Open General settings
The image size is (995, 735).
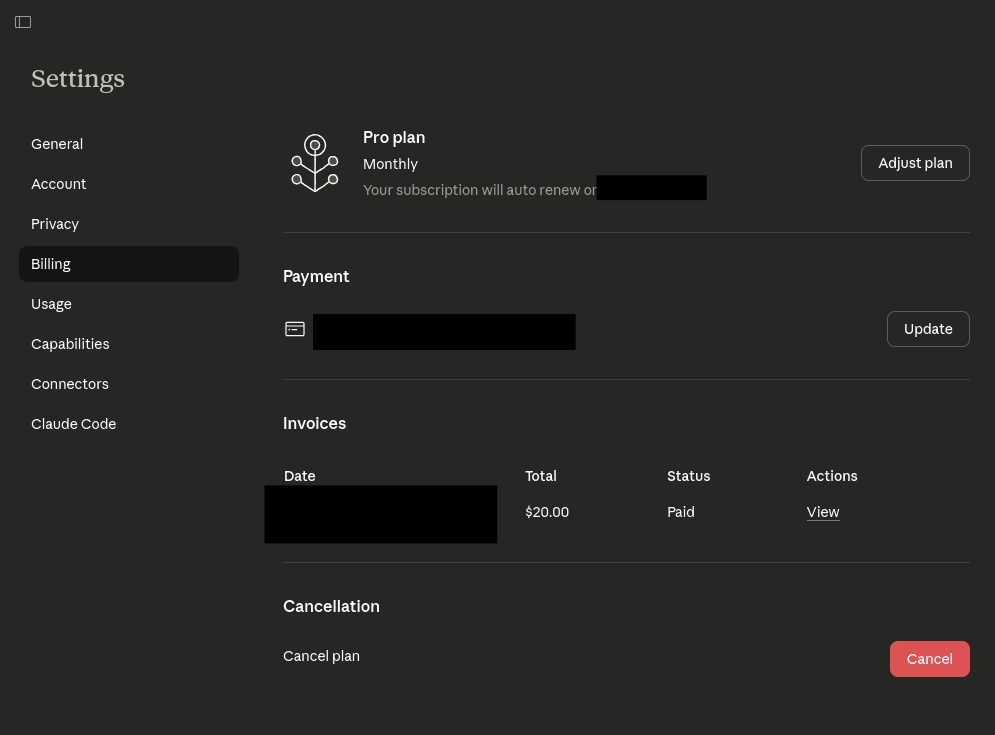tap(57, 144)
